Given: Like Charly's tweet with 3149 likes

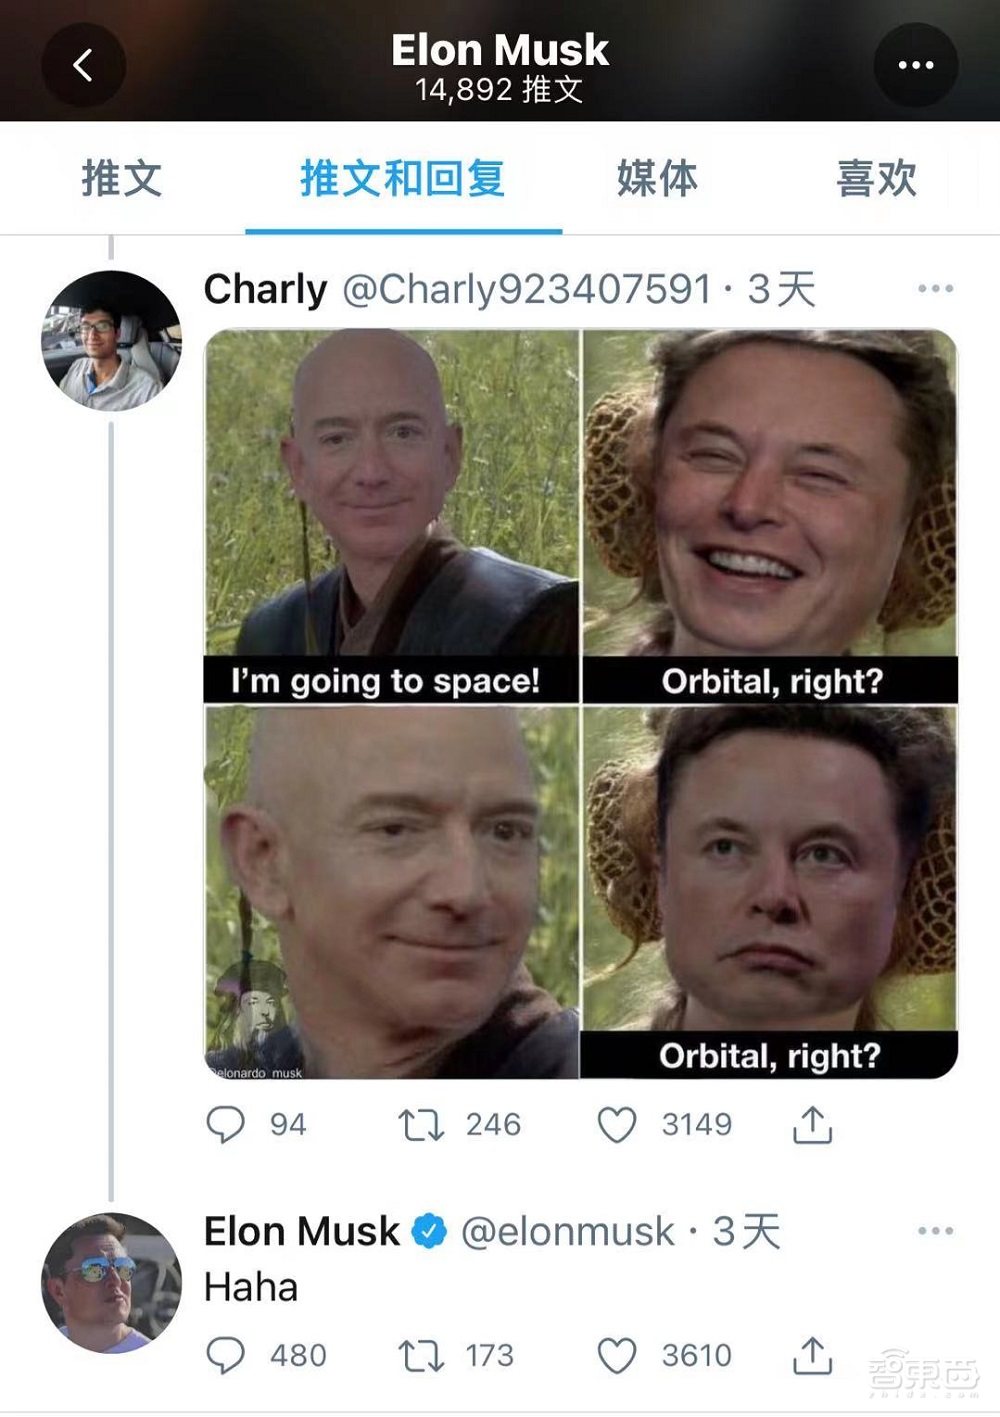Looking at the screenshot, I should [617, 1124].
